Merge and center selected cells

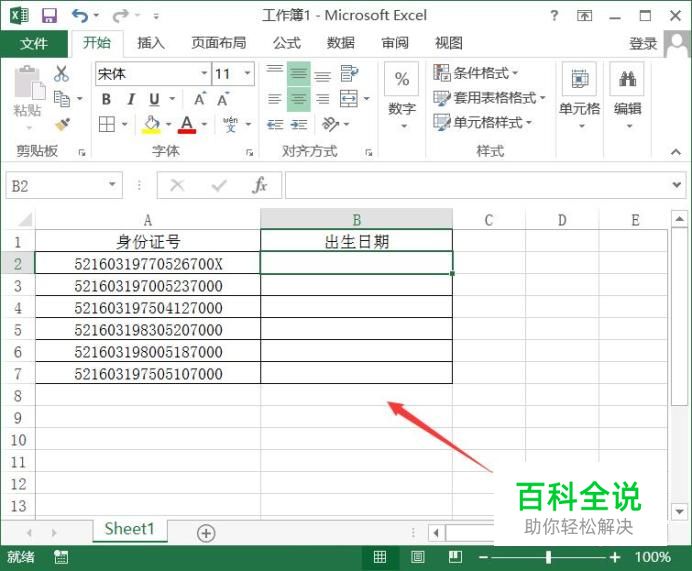[x=349, y=99]
